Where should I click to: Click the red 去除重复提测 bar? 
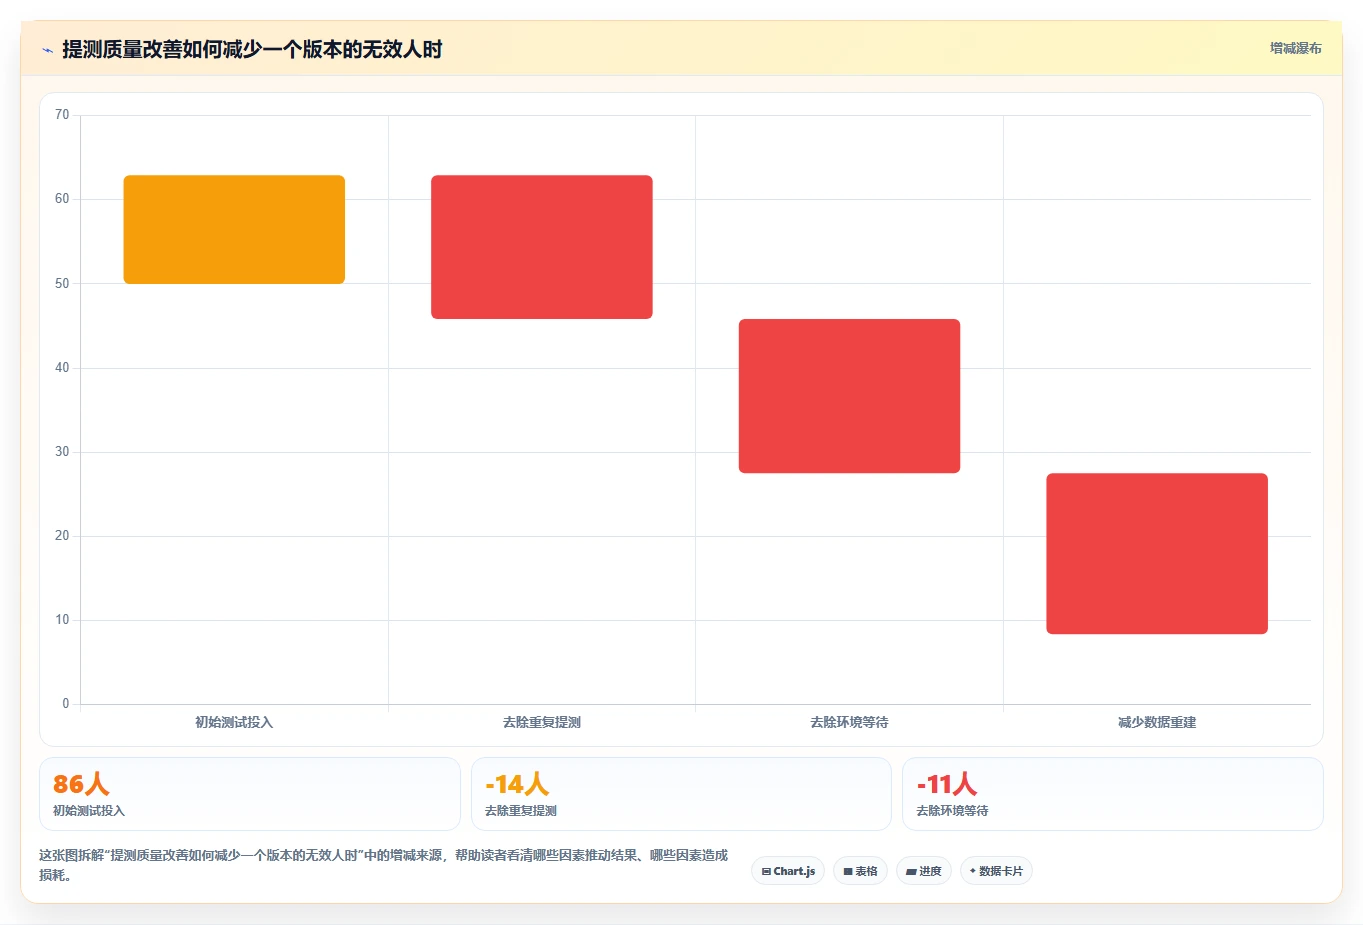click(x=542, y=247)
